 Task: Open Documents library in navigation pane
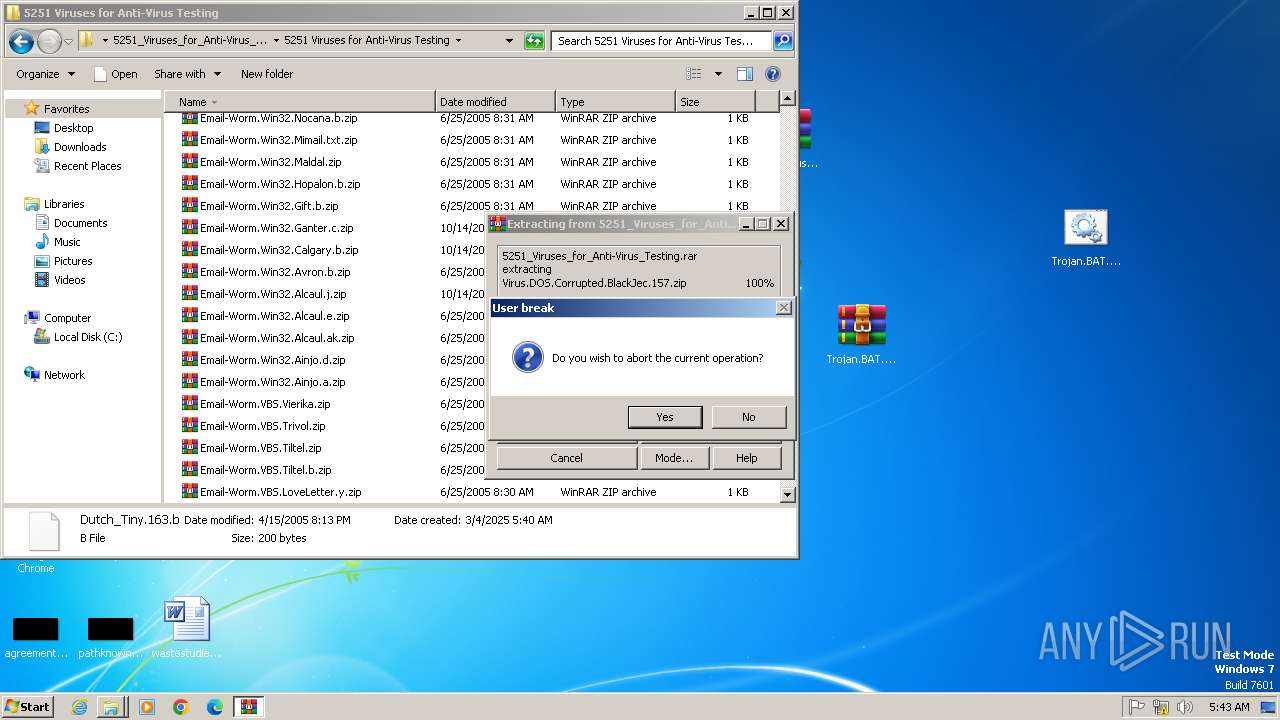(80, 223)
